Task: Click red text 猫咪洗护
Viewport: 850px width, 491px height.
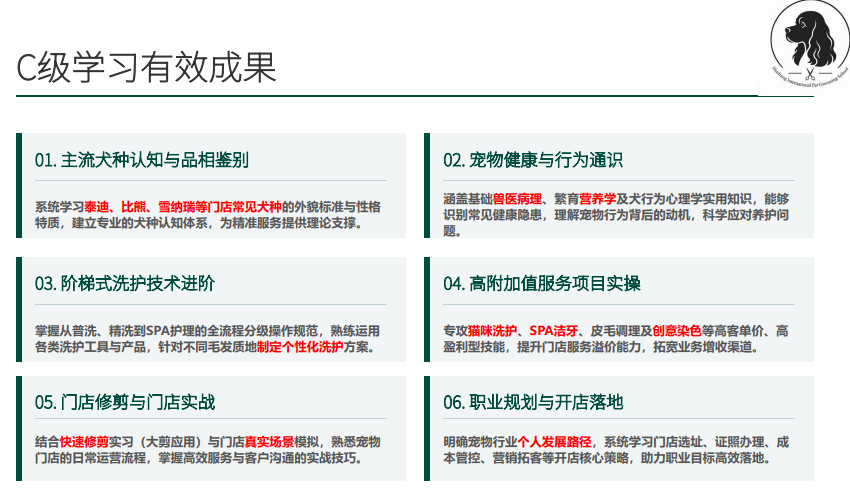Action: pos(492,331)
